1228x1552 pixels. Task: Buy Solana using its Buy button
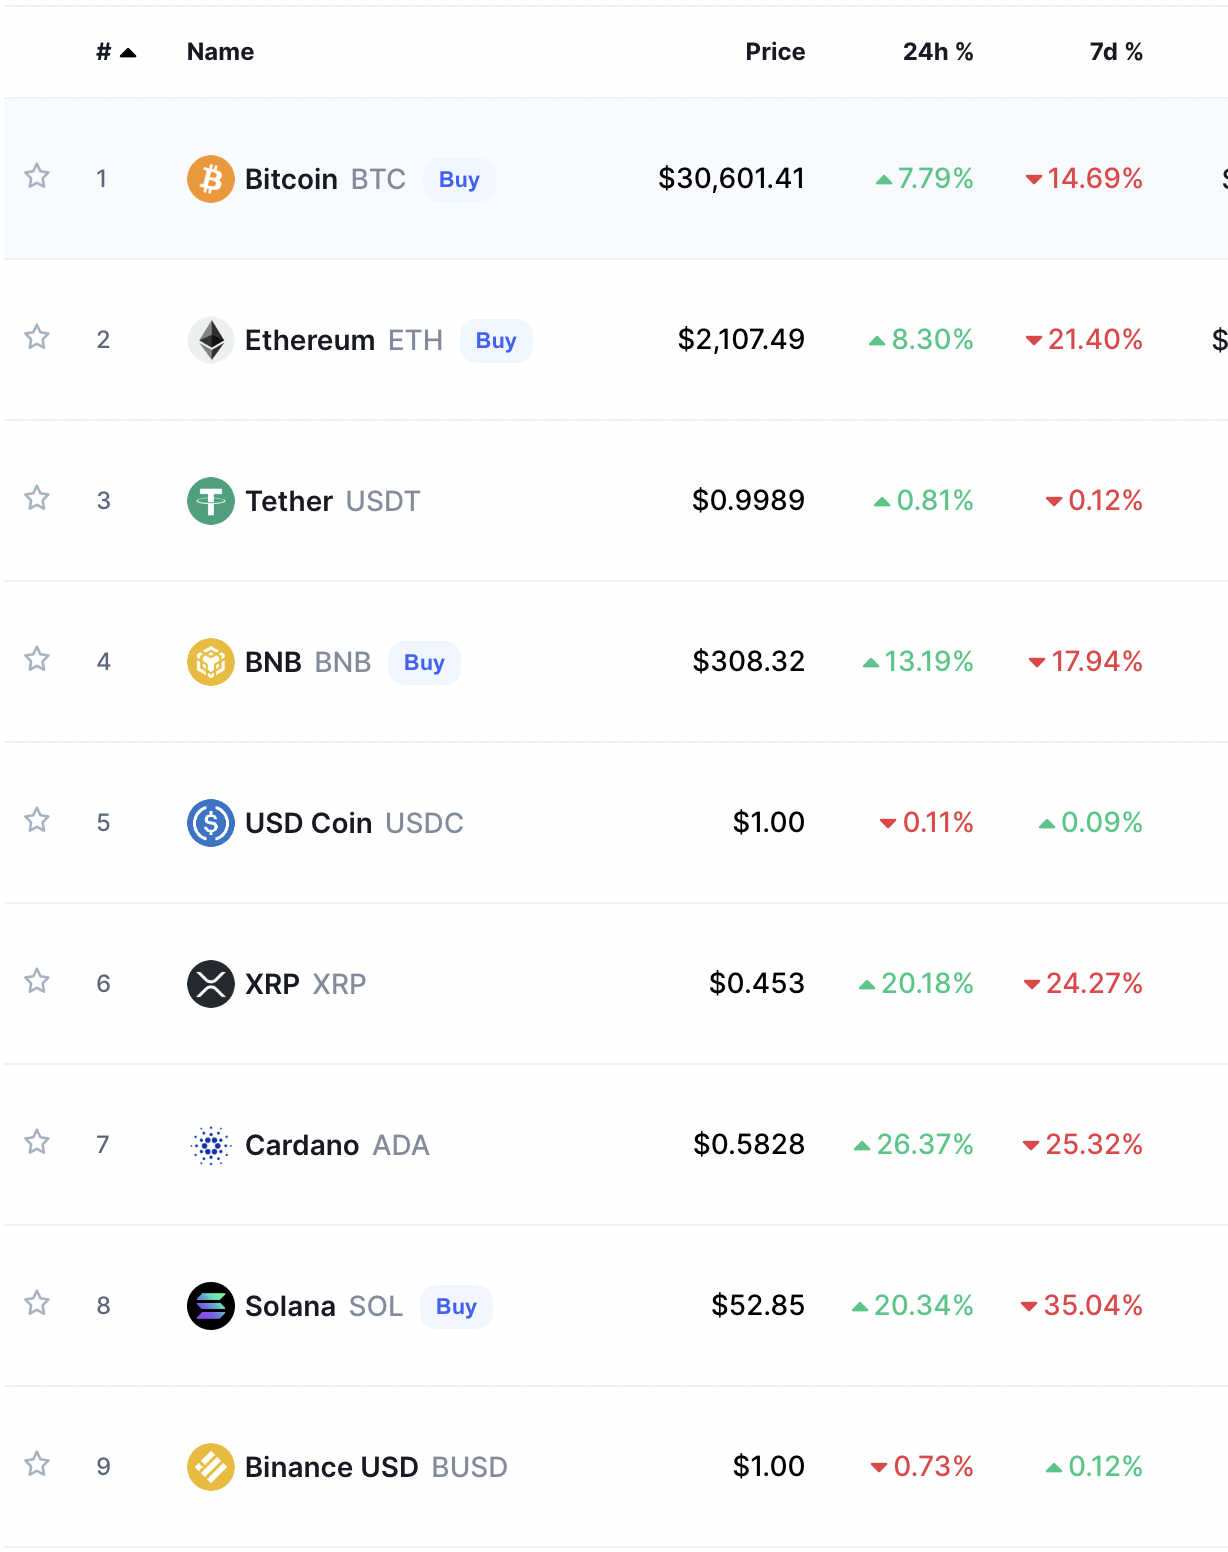pyautogui.click(x=456, y=1307)
